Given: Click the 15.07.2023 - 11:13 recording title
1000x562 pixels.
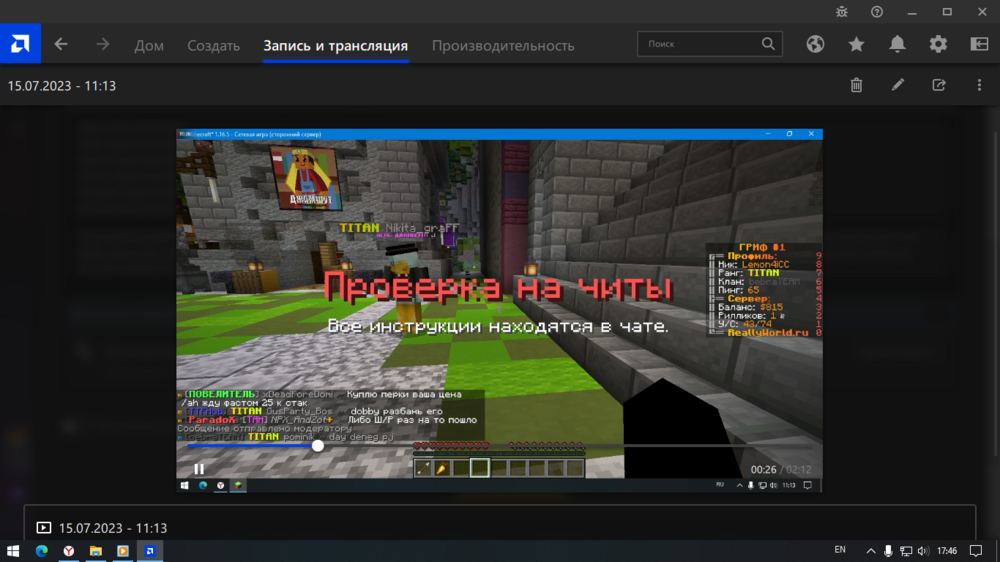Looking at the screenshot, I should tap(62, 85).
